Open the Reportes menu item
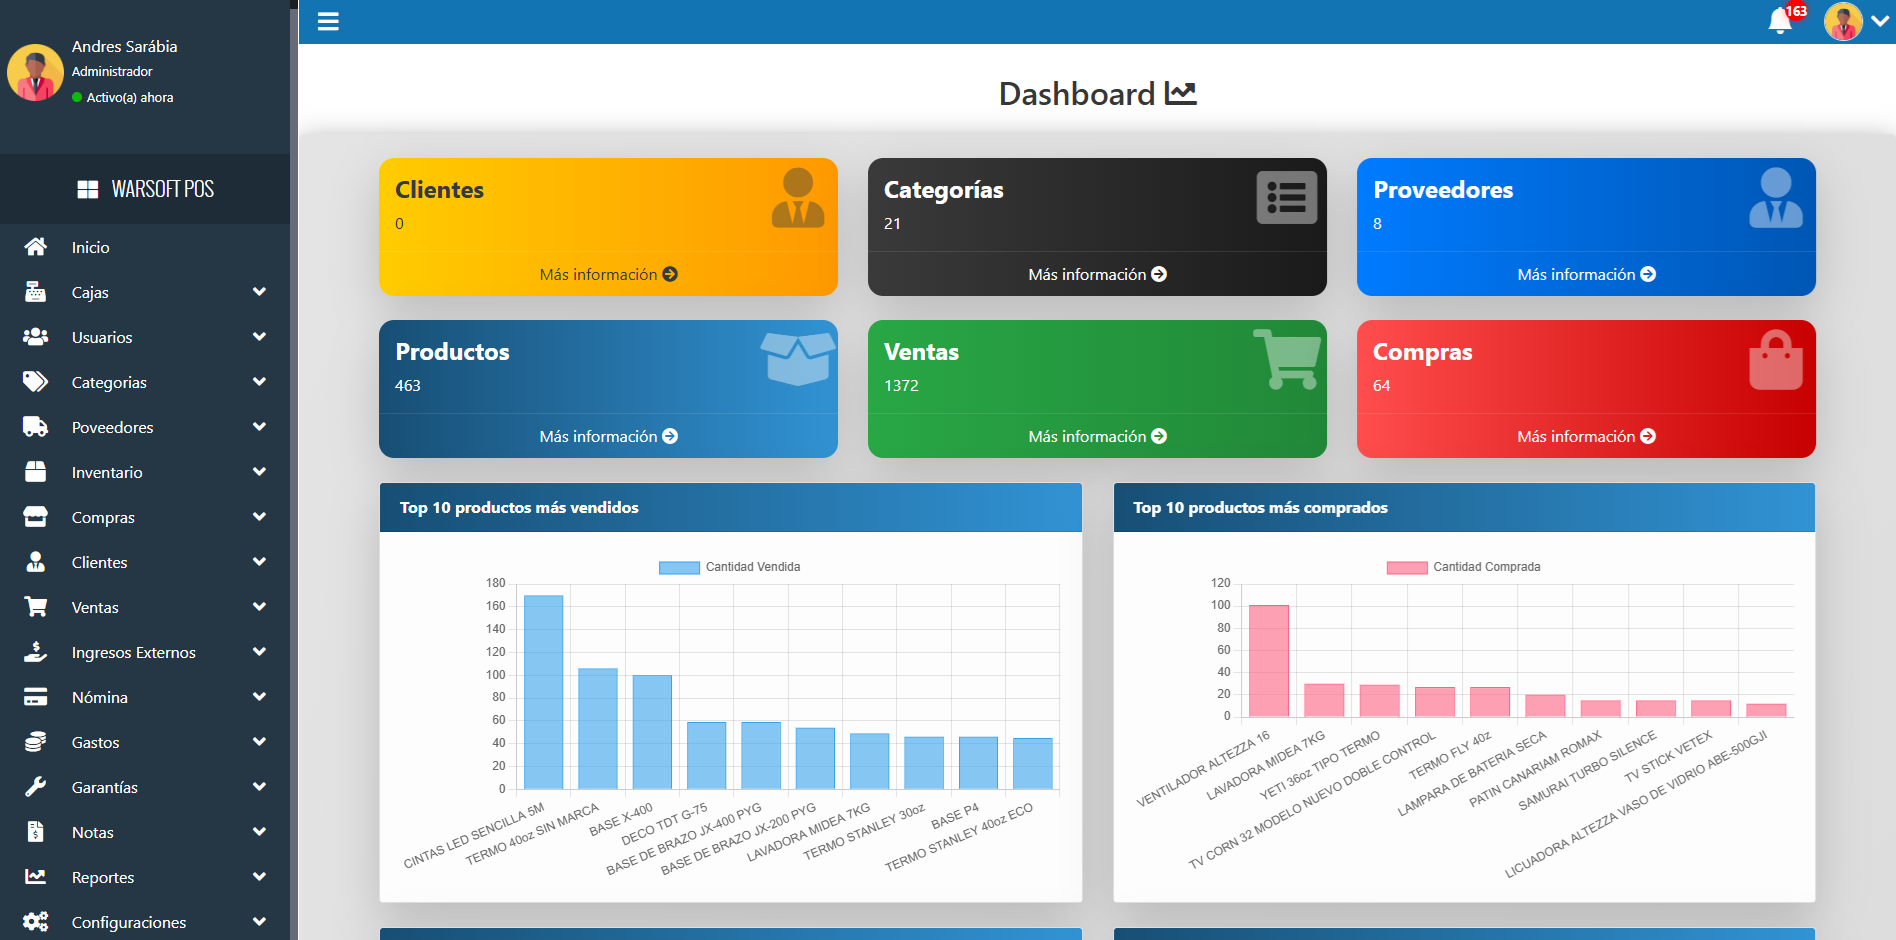1896x940 pixels. (103, 877)
